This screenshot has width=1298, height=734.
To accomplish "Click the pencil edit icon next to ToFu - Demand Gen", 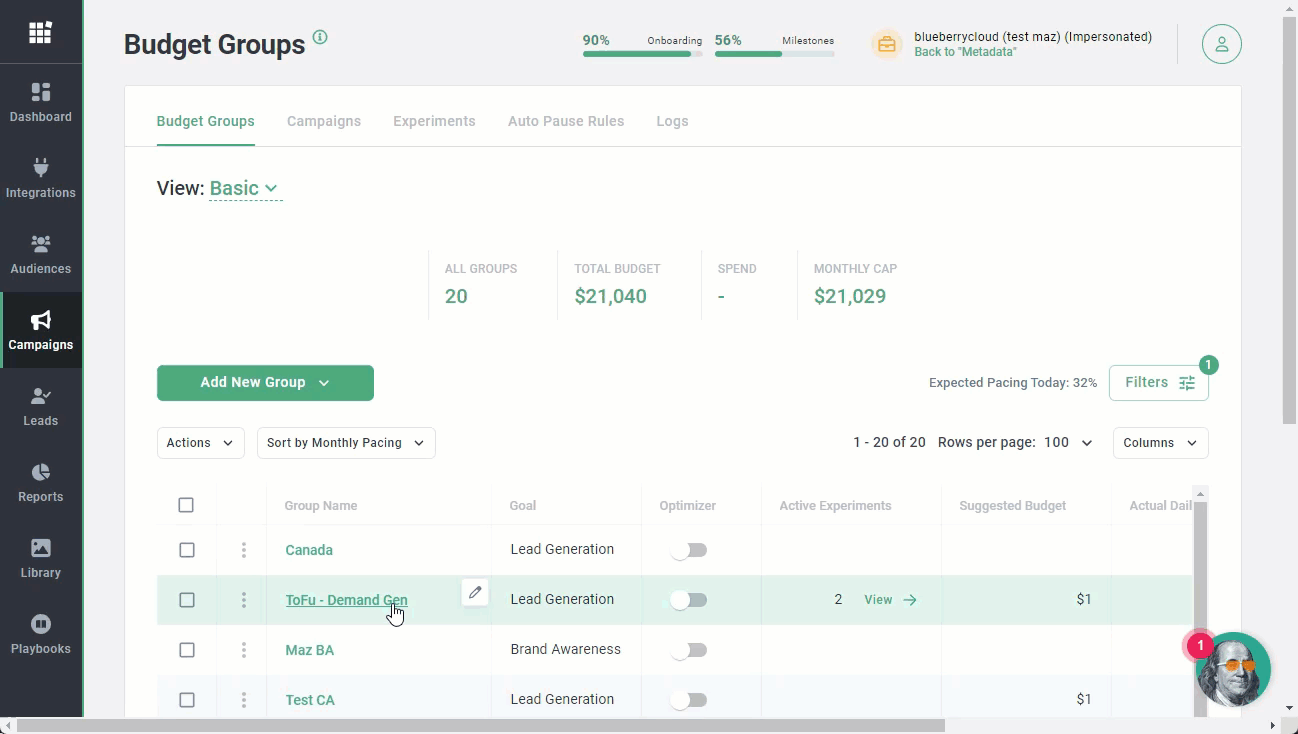I will [475, 592].
